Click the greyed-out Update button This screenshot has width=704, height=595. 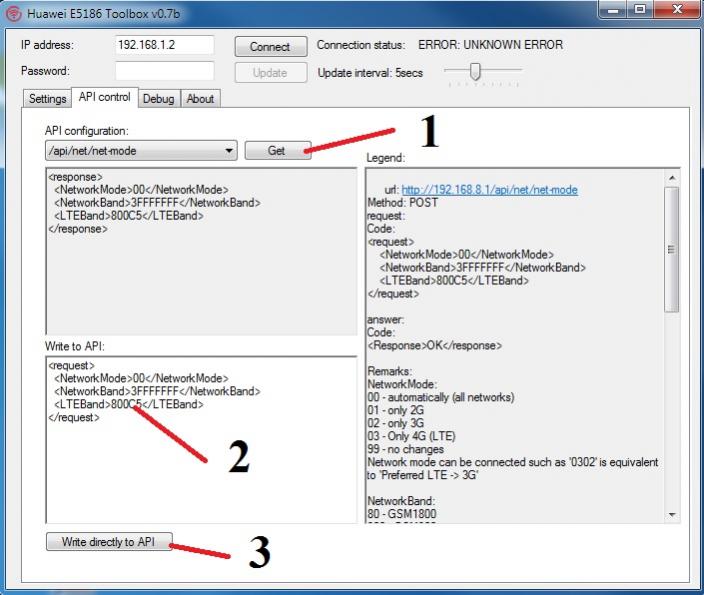pos(271,73)
